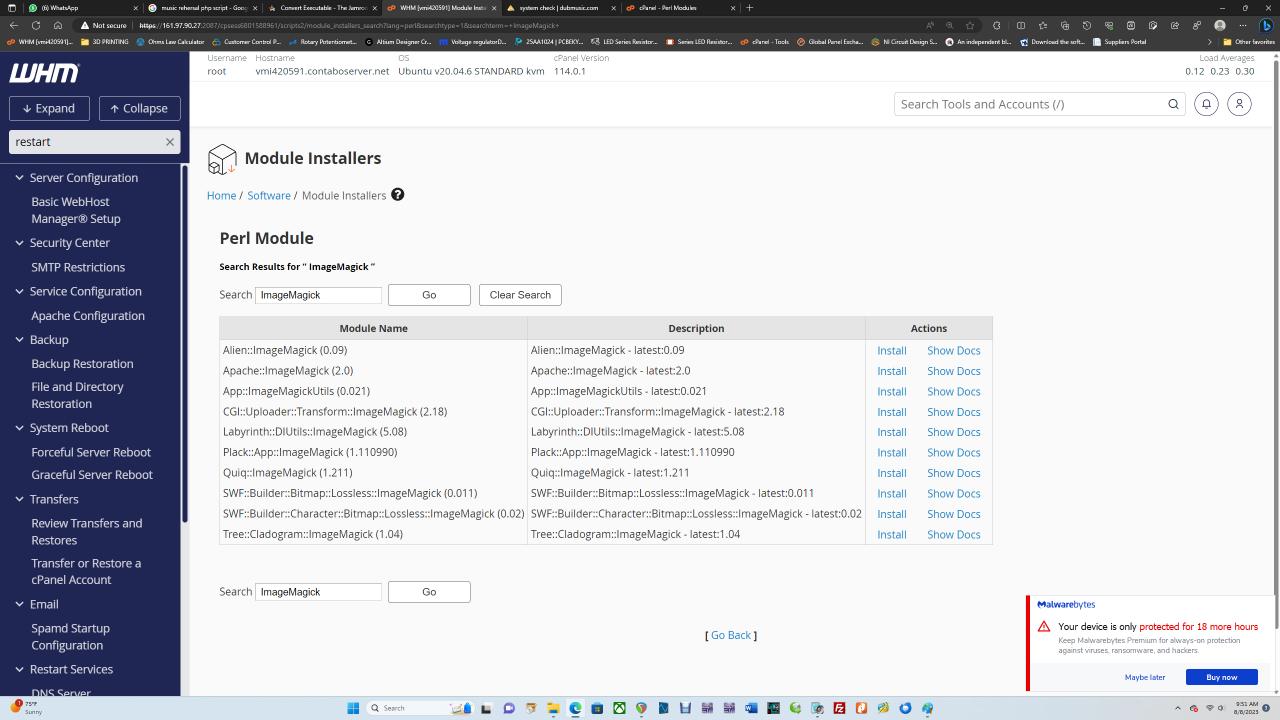Click the search magnifier icon
The height and width of the screenshot is (720, 1280).
click(x=1173, y=104)
